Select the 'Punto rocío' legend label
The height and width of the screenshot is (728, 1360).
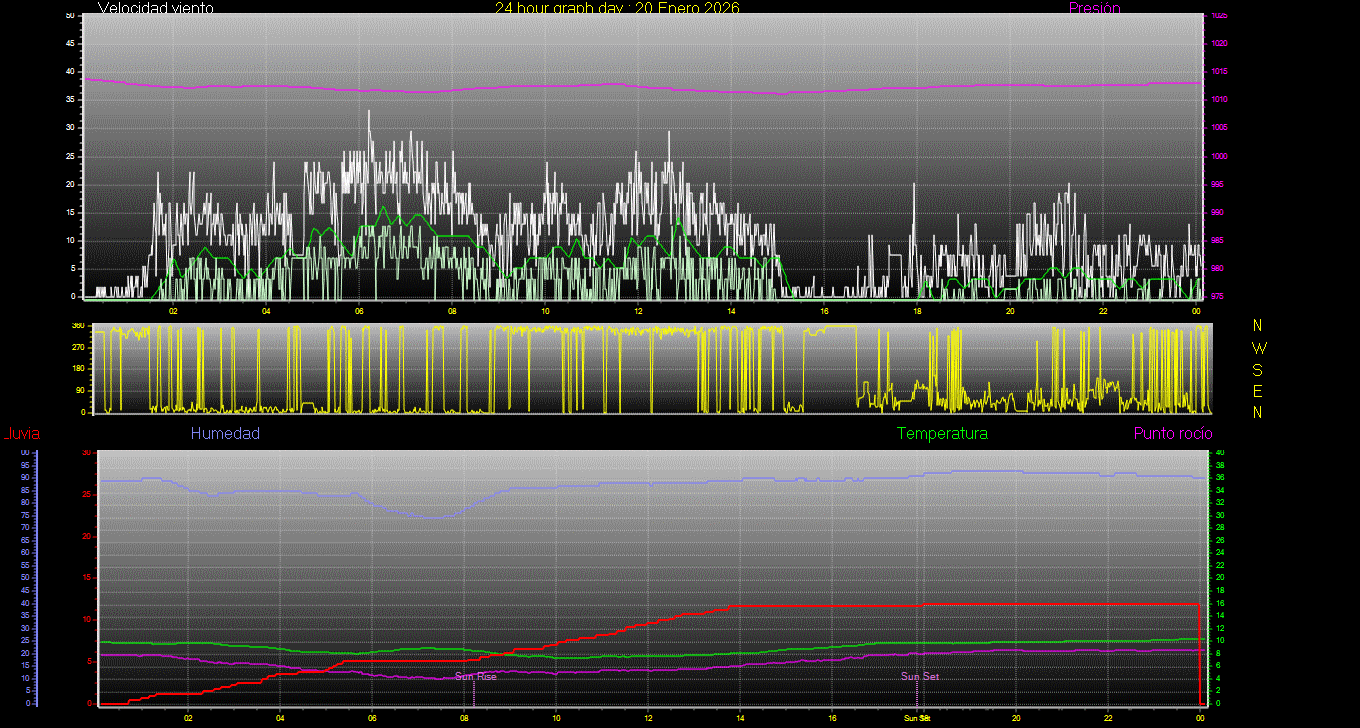[1173, 433]
